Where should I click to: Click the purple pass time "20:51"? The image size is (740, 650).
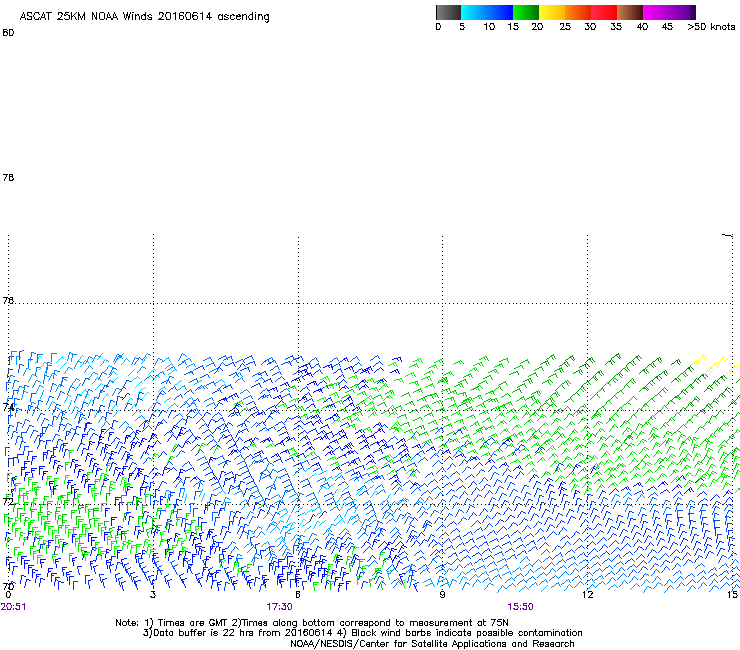pos(13,607)
